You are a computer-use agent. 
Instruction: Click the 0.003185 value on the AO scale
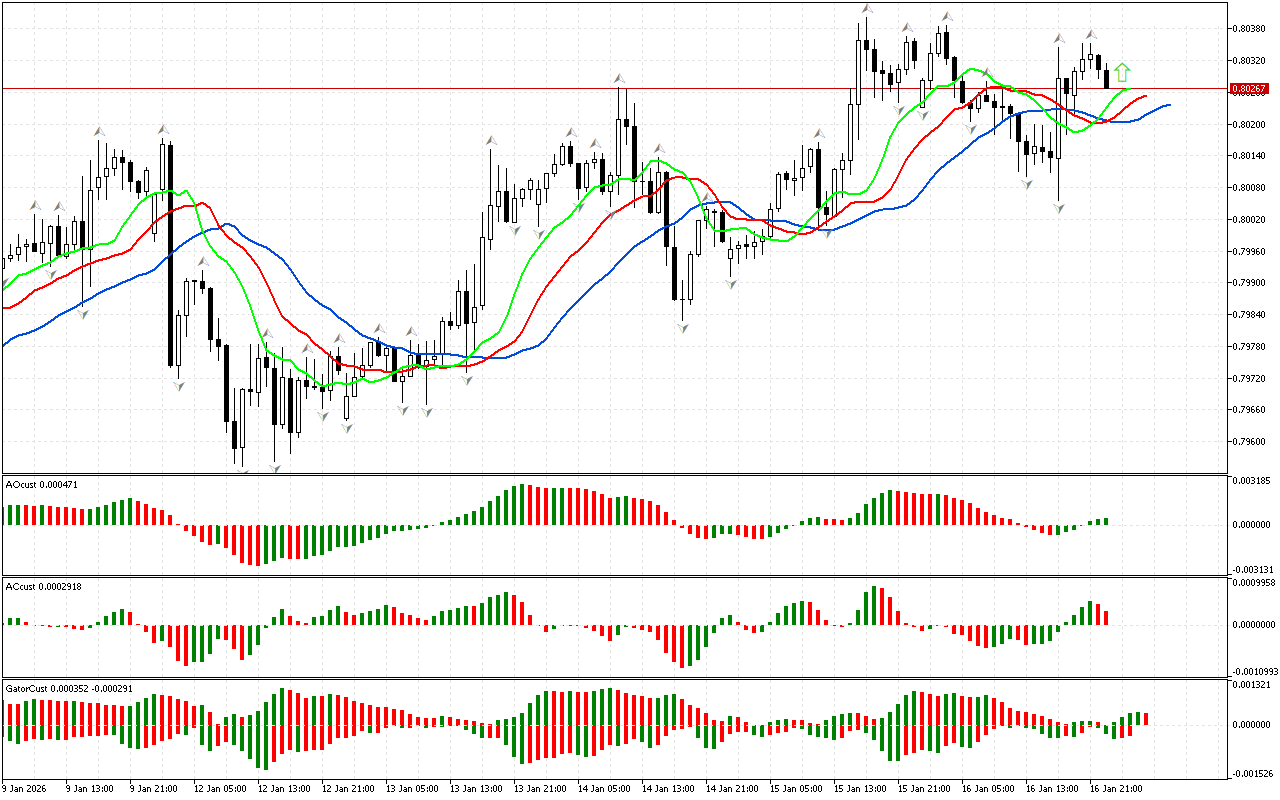pyautogui.click(x=1250, y=481)
